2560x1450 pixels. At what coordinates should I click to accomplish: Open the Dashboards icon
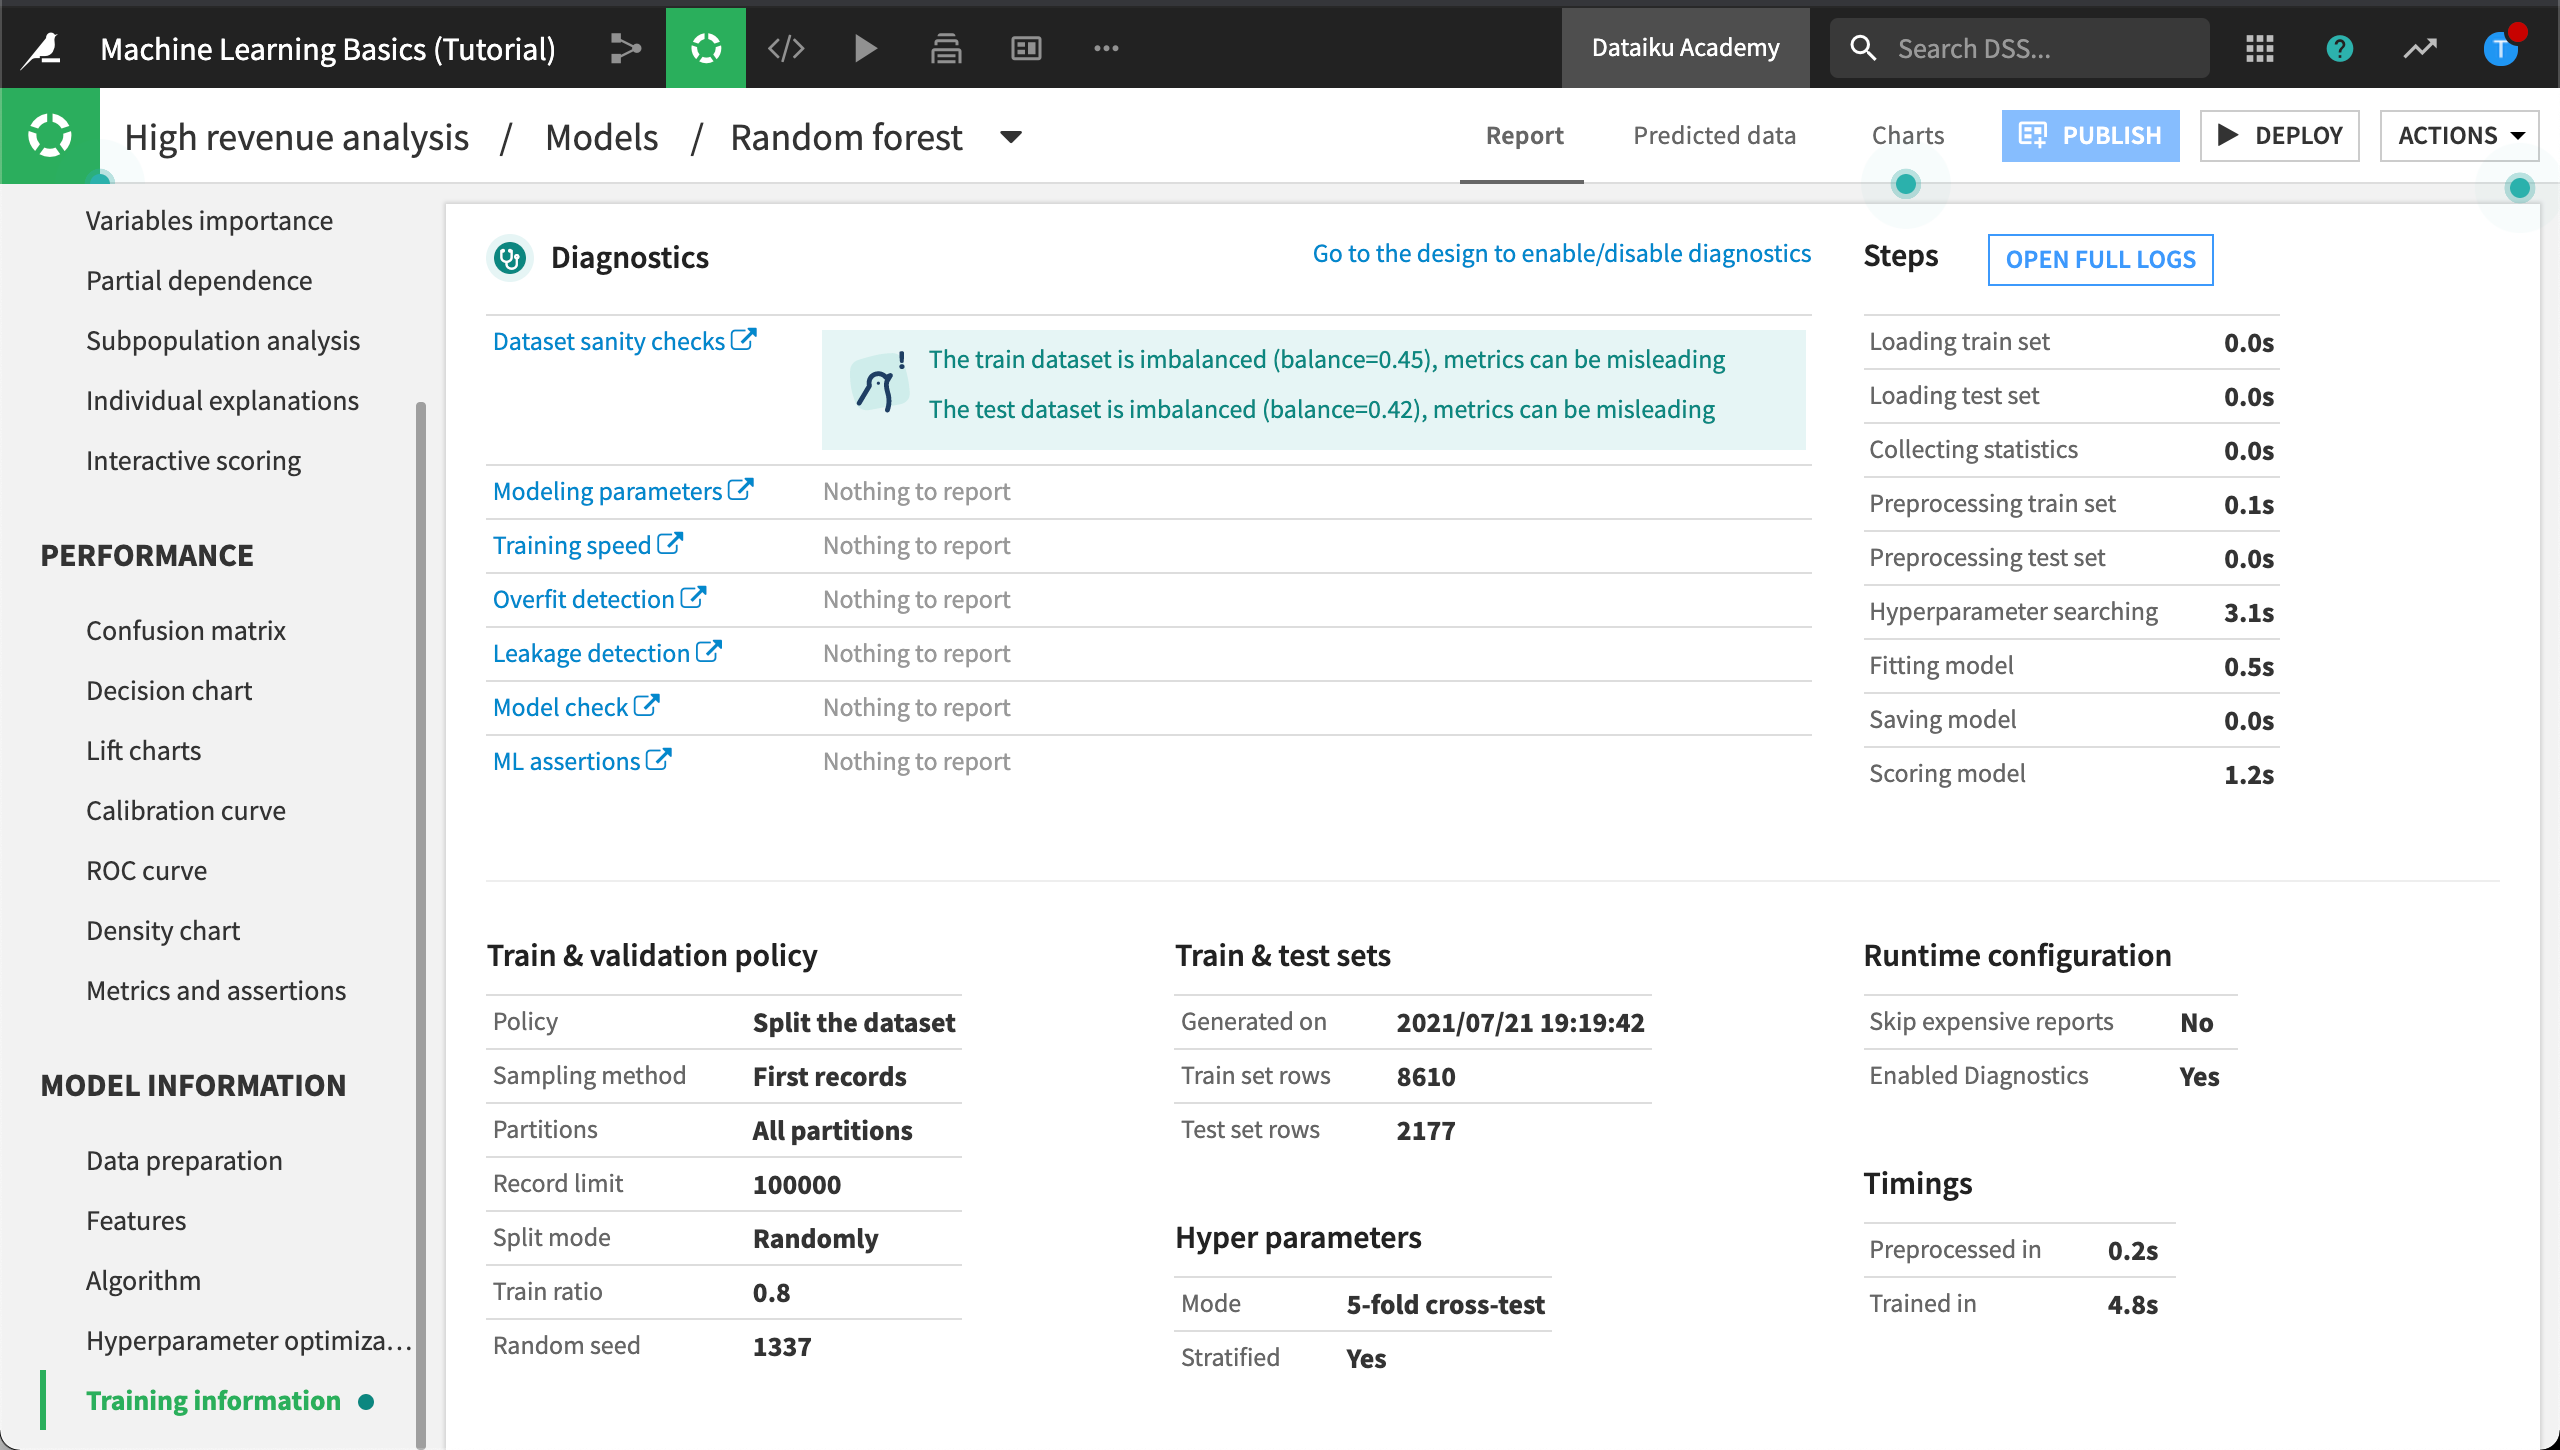coord(1026,48)
